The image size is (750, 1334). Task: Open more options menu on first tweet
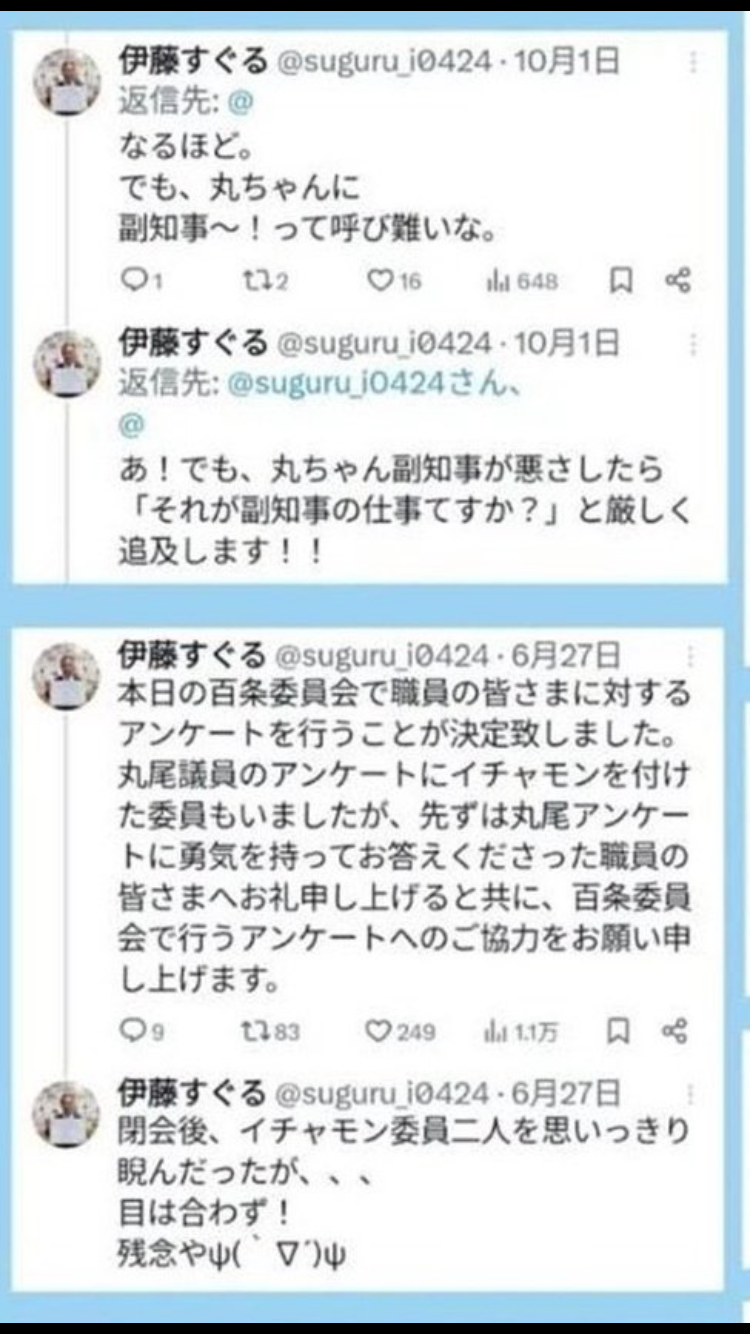[x=692, y=63]
